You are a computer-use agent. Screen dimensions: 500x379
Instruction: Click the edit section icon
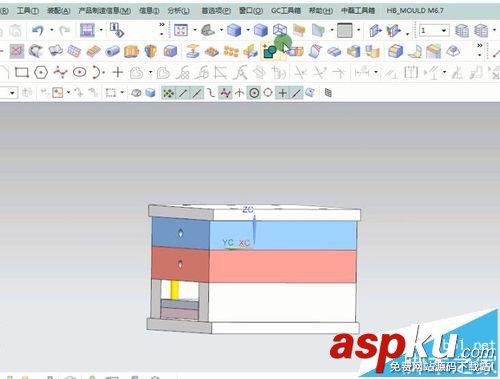394,31
